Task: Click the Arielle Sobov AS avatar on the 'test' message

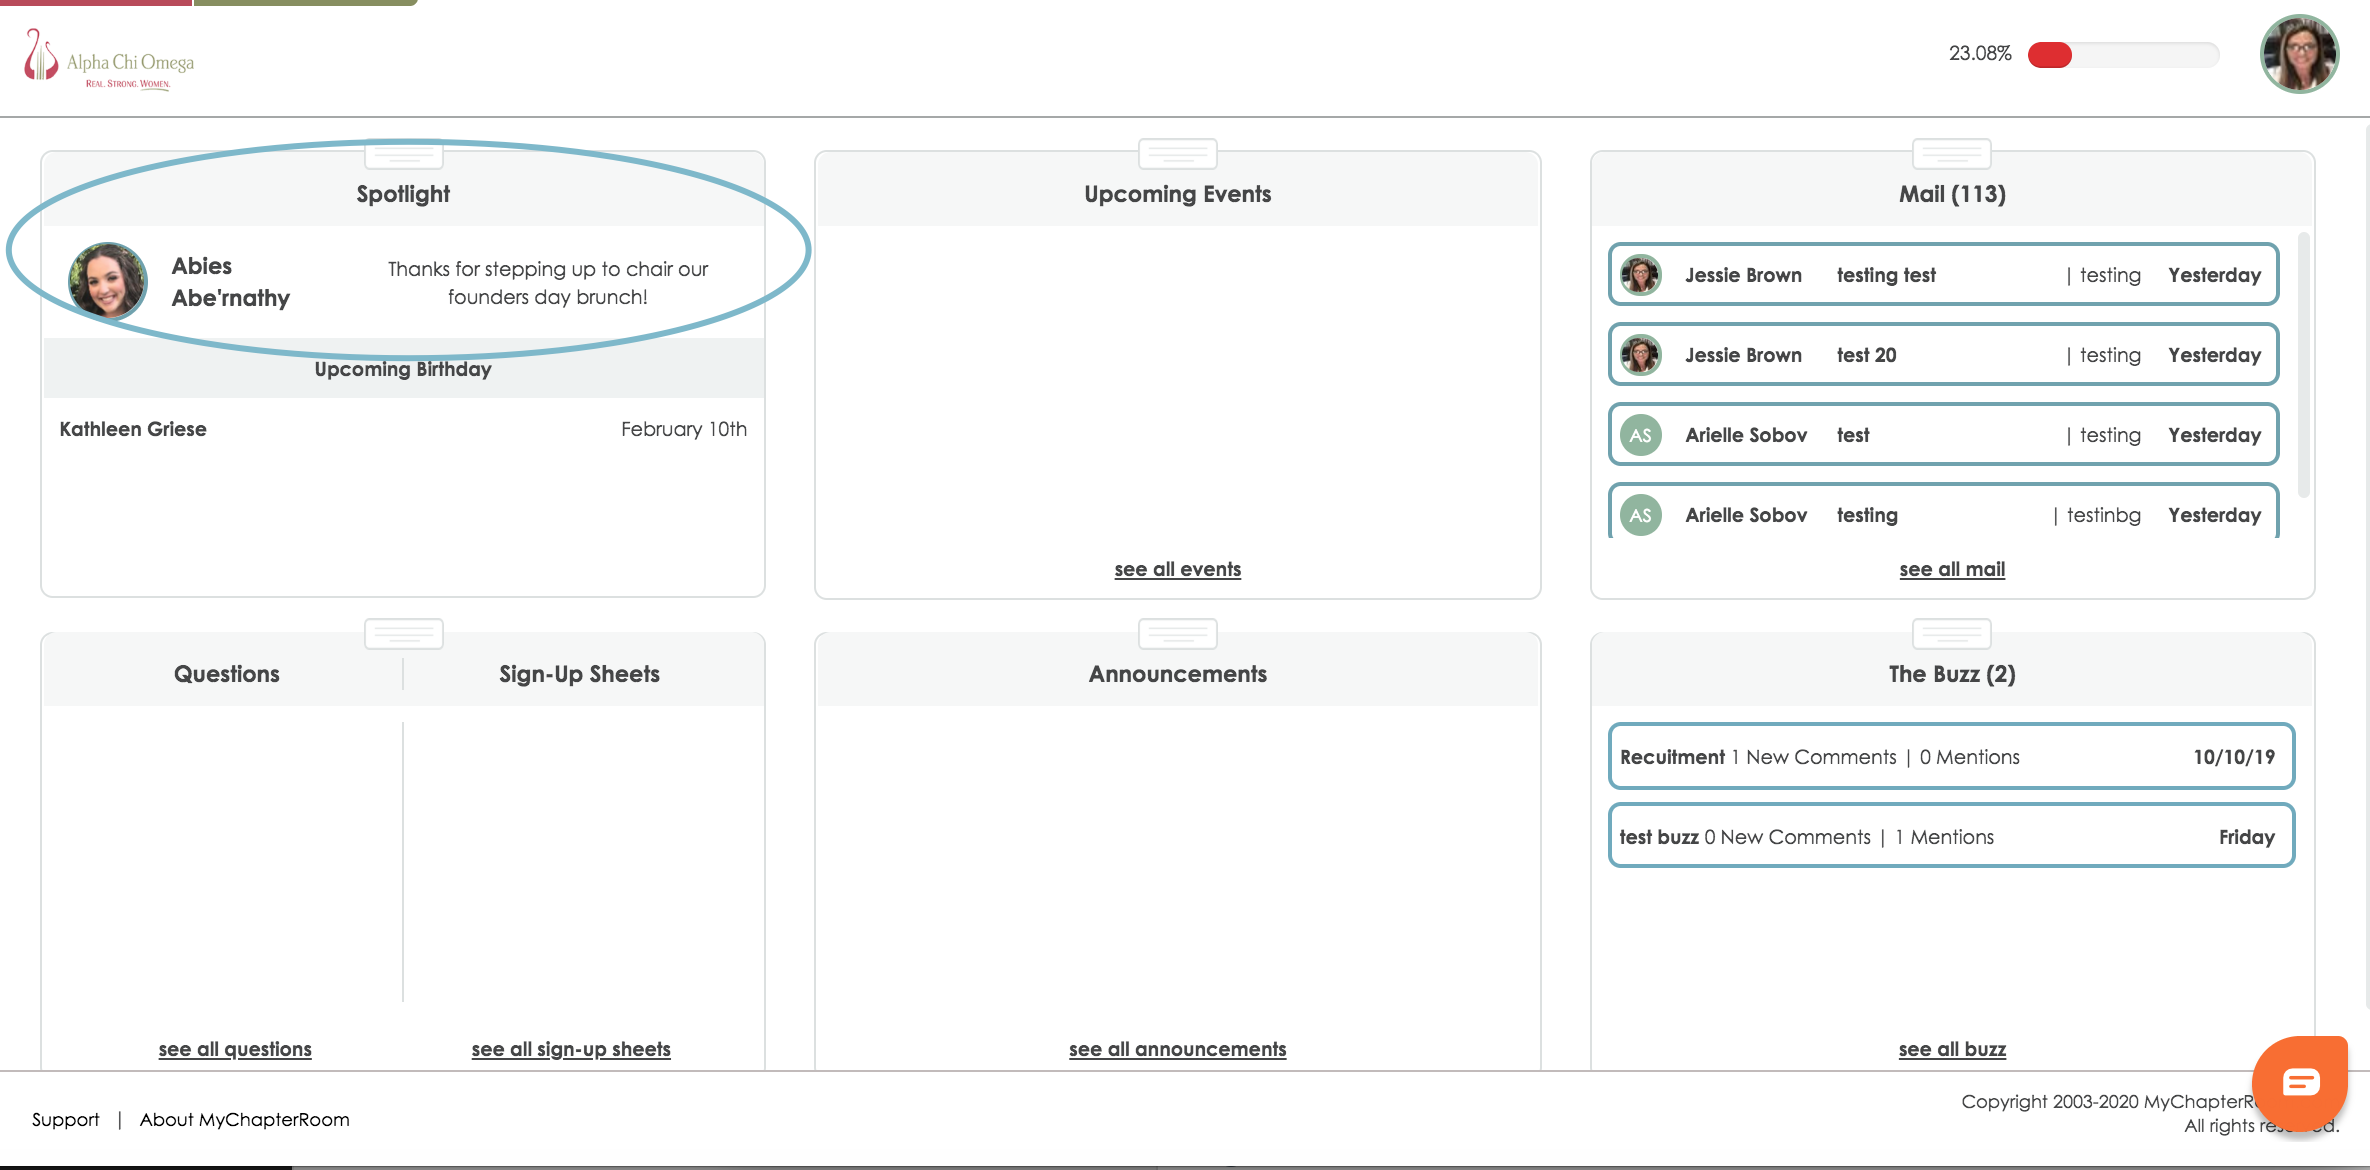Action: pos(1640,435)
